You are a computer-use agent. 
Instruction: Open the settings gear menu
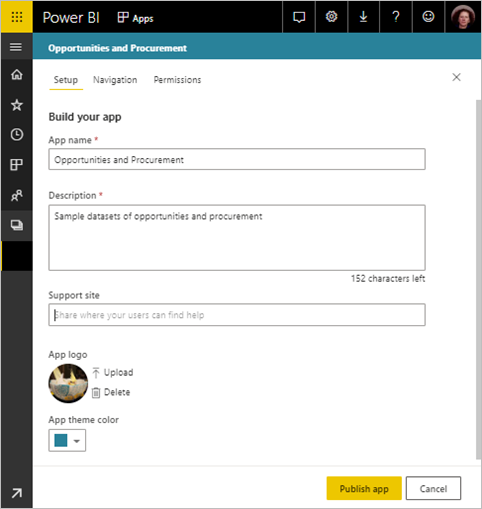click(x=331, y=17)
